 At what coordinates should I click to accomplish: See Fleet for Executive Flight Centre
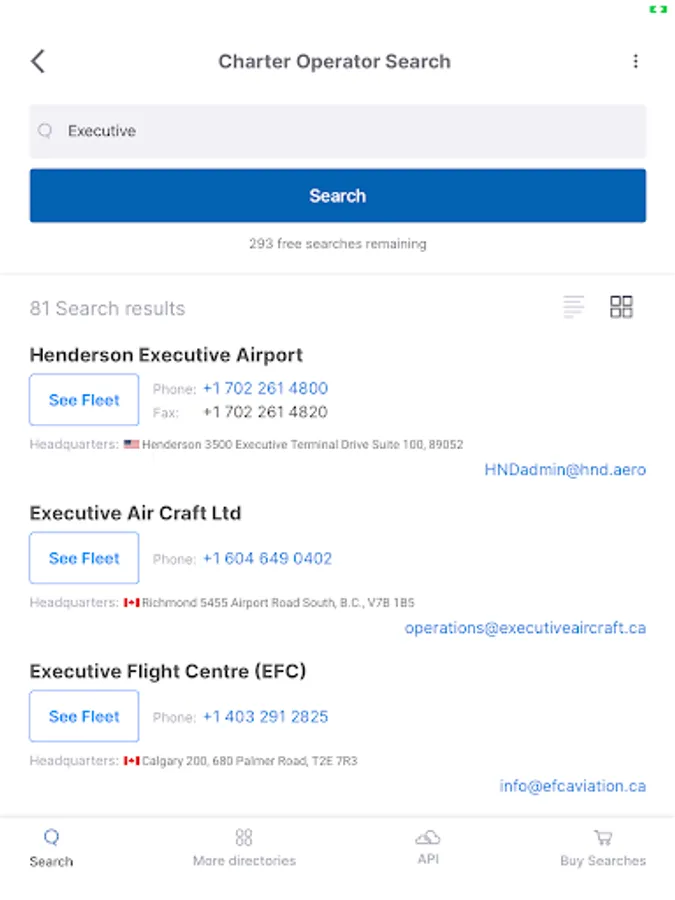[x=84, y=716]
